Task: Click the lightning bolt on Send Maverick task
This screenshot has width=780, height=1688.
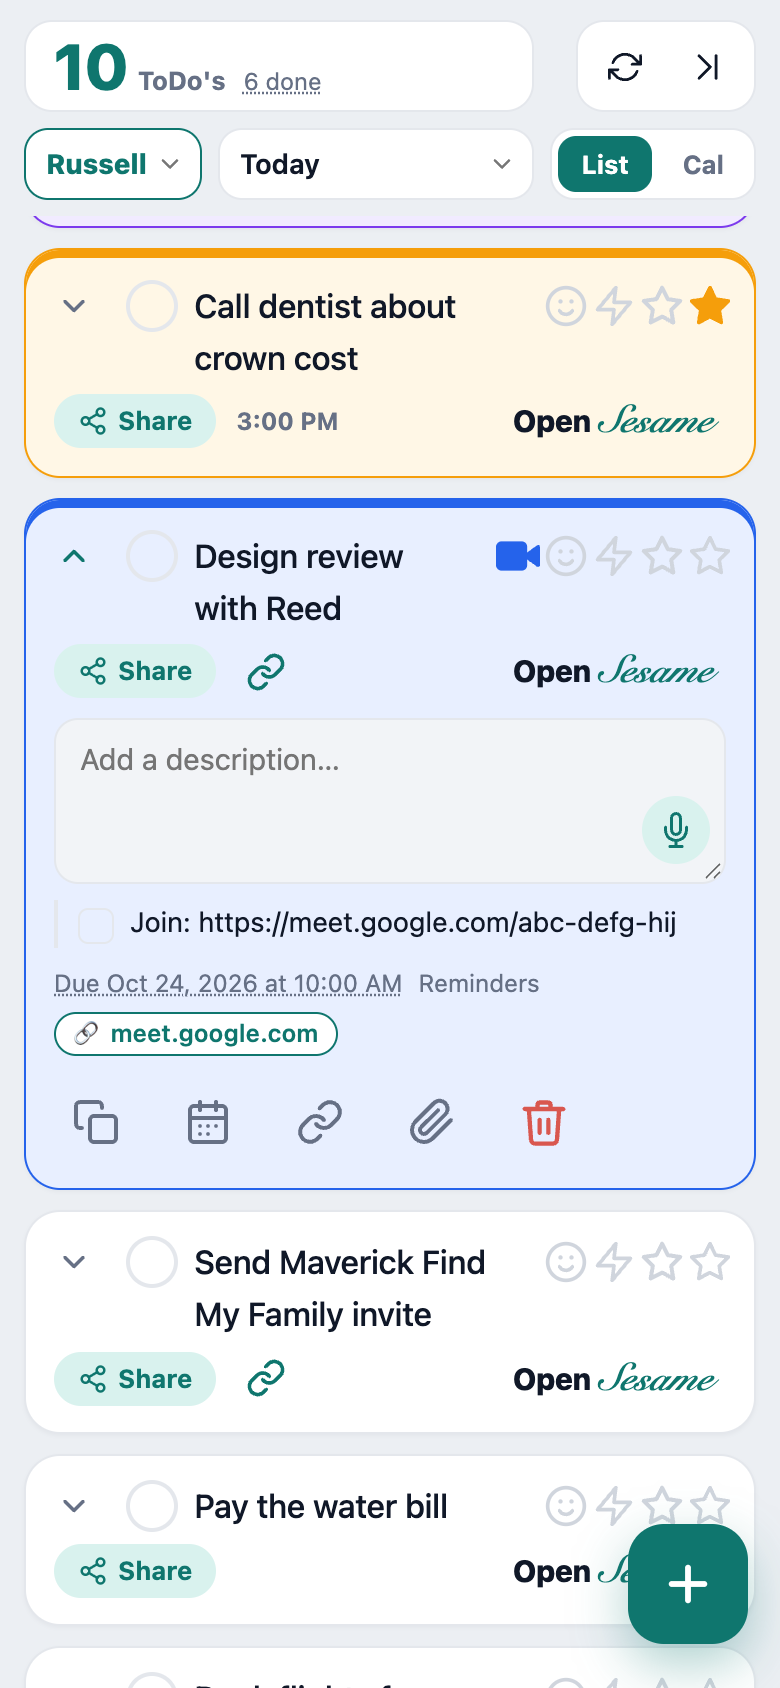Action: pos(614,1262)
